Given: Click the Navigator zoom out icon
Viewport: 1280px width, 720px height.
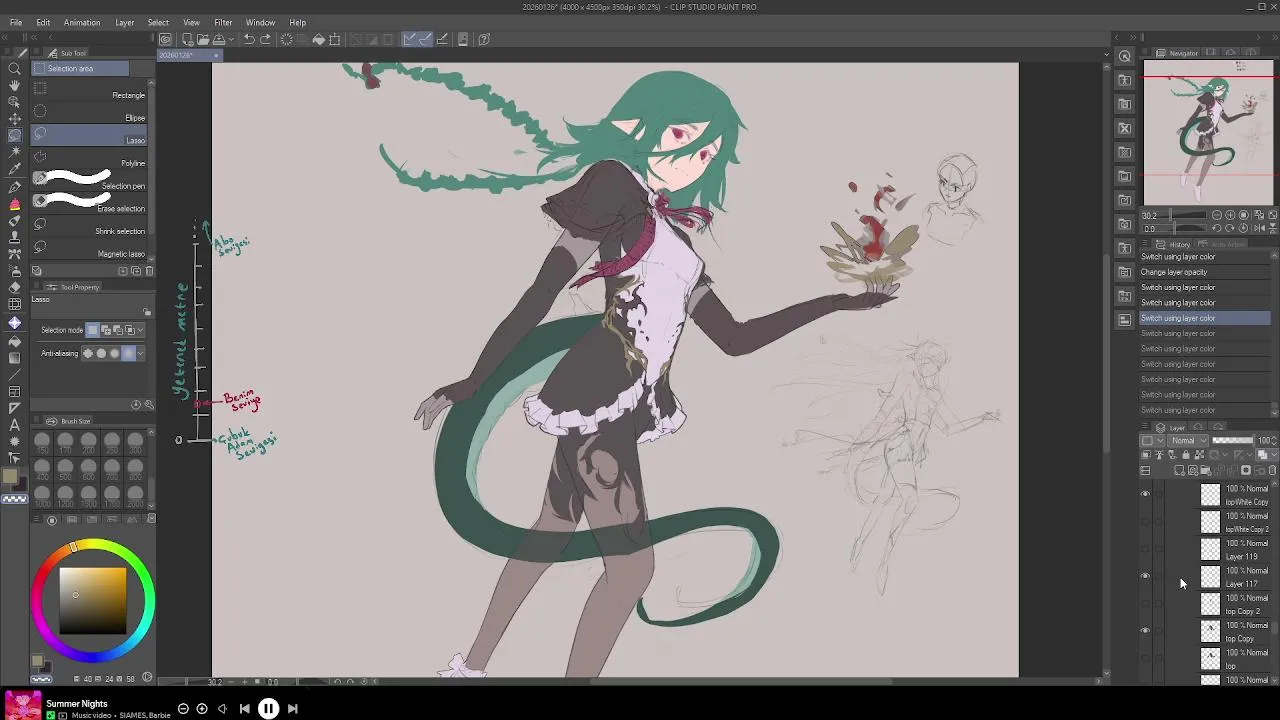Looking at the screenshot, I should [1216, 215].
